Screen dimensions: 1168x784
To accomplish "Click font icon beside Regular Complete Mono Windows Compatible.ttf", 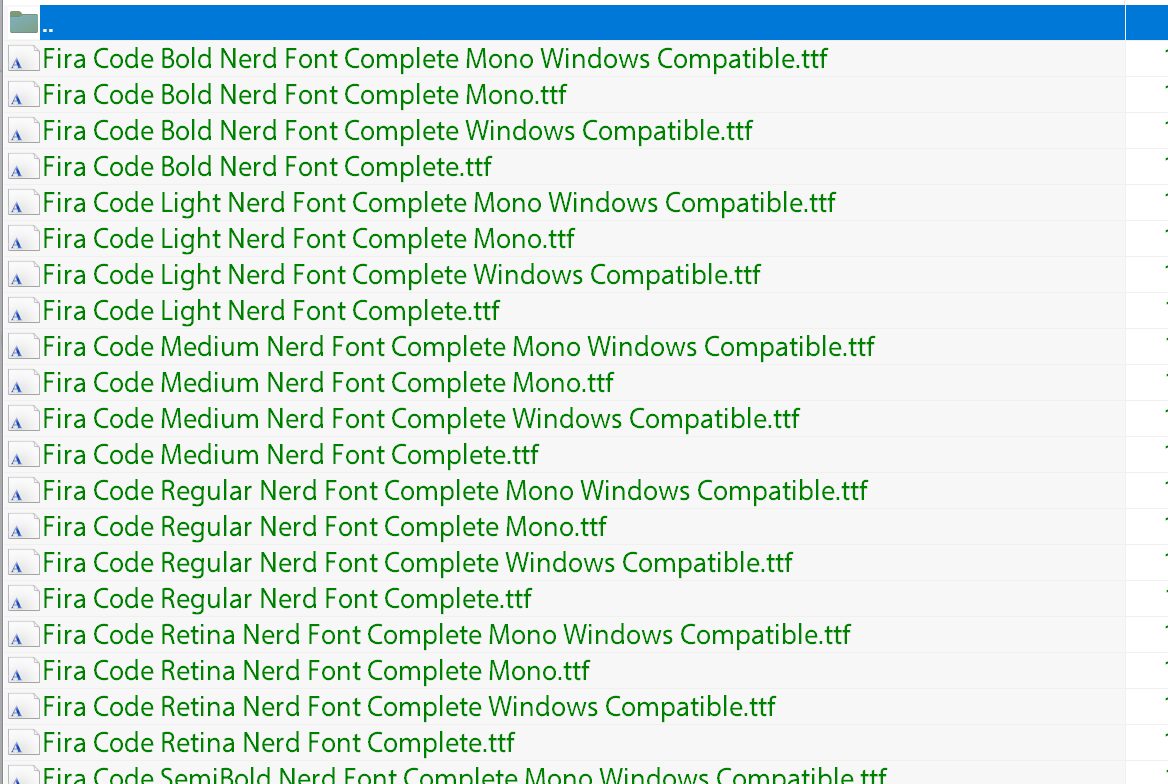I will (x=23, y=491).
